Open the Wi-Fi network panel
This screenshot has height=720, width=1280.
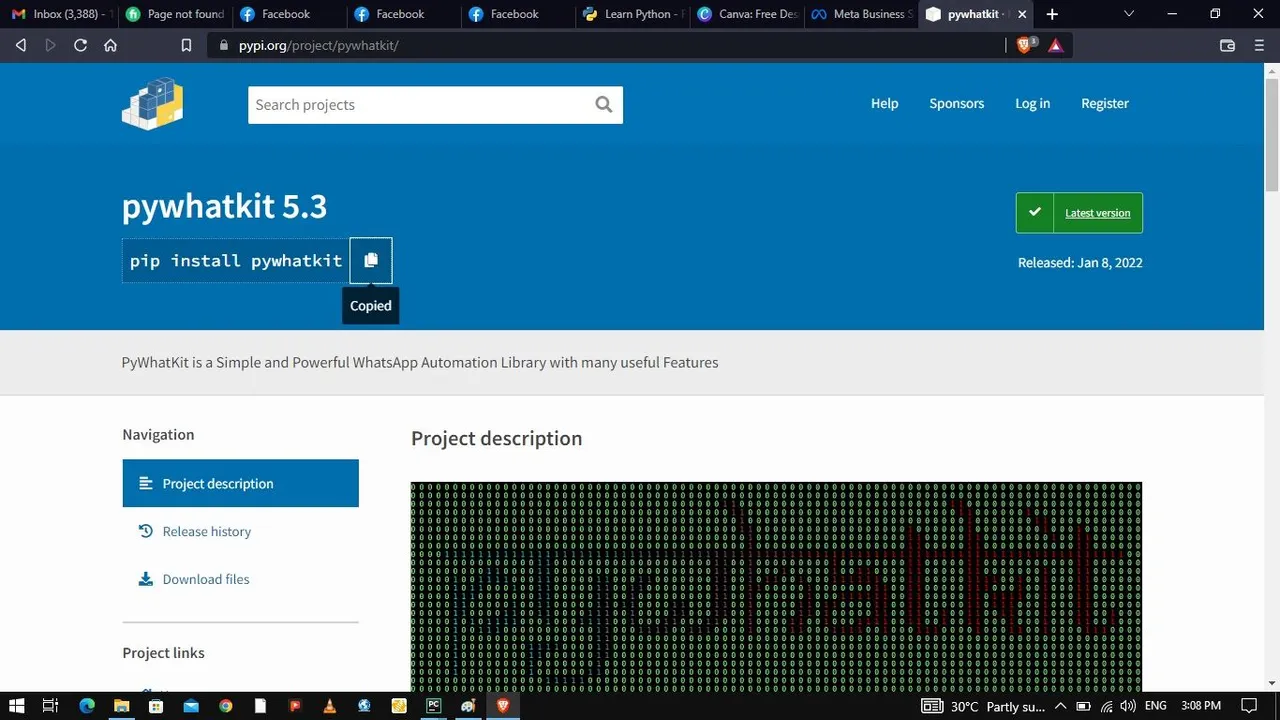click(x=1106, y=706)
